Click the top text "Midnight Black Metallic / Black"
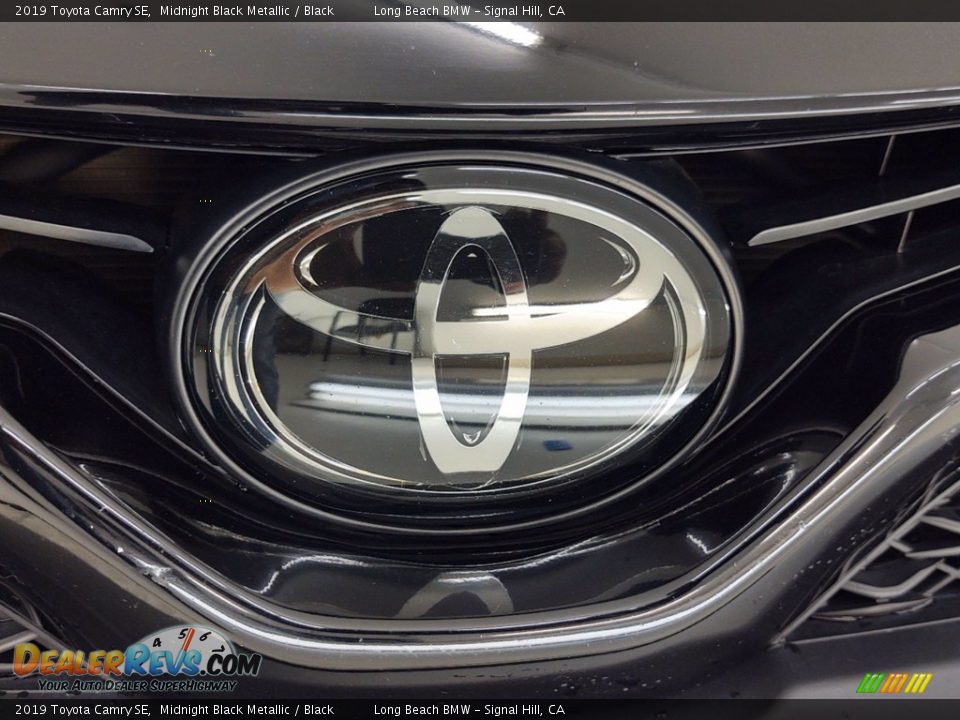 [247, 10]
